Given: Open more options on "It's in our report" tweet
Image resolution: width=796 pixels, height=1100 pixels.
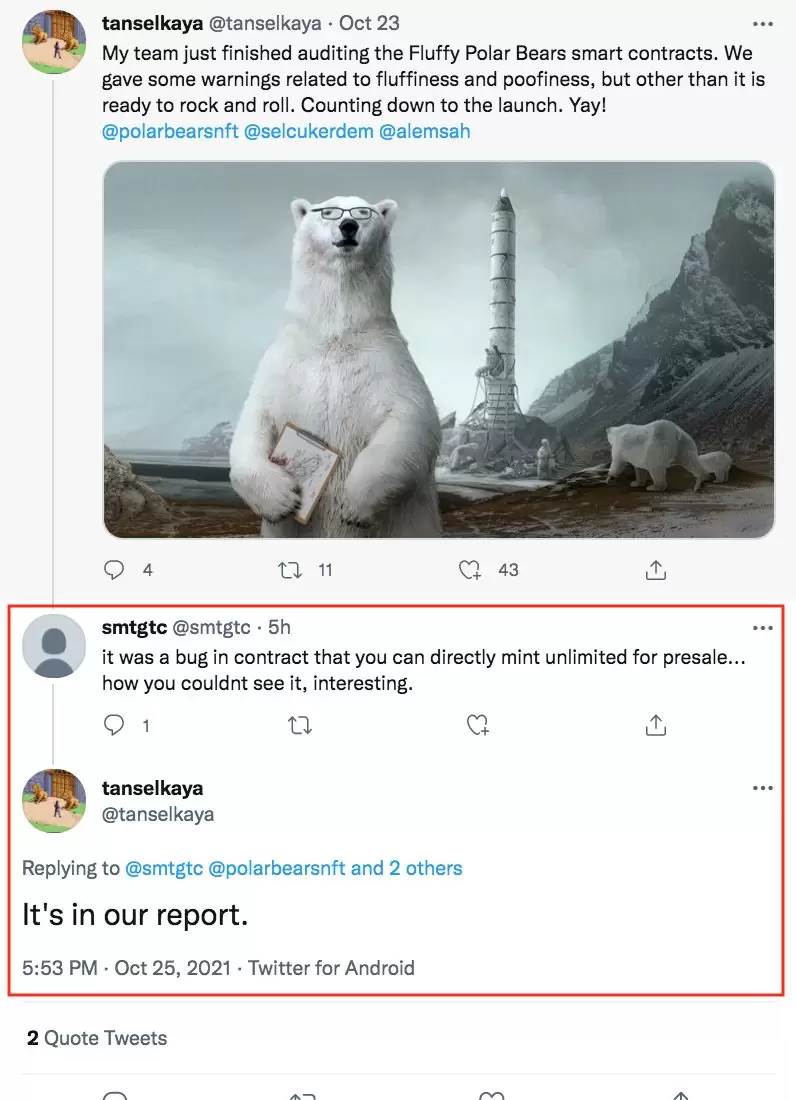Looking at the screenshot, I should pos(762,788).
